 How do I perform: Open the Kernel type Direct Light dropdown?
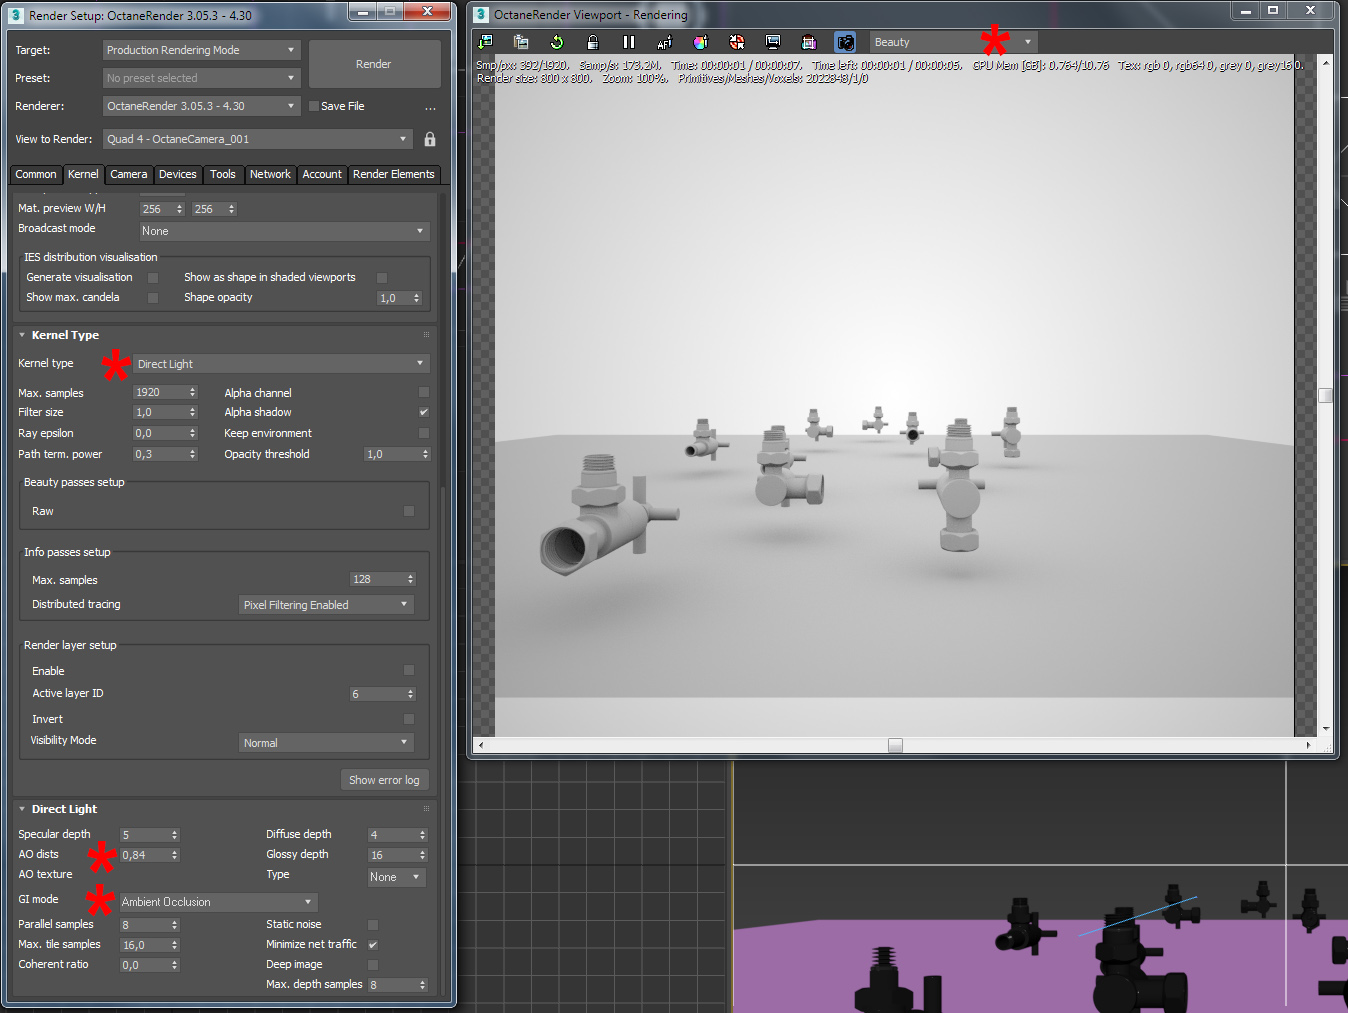(x=282, y=364)
